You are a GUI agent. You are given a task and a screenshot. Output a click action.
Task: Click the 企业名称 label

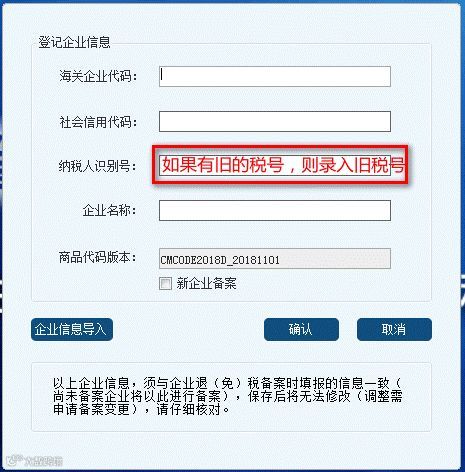110,210
